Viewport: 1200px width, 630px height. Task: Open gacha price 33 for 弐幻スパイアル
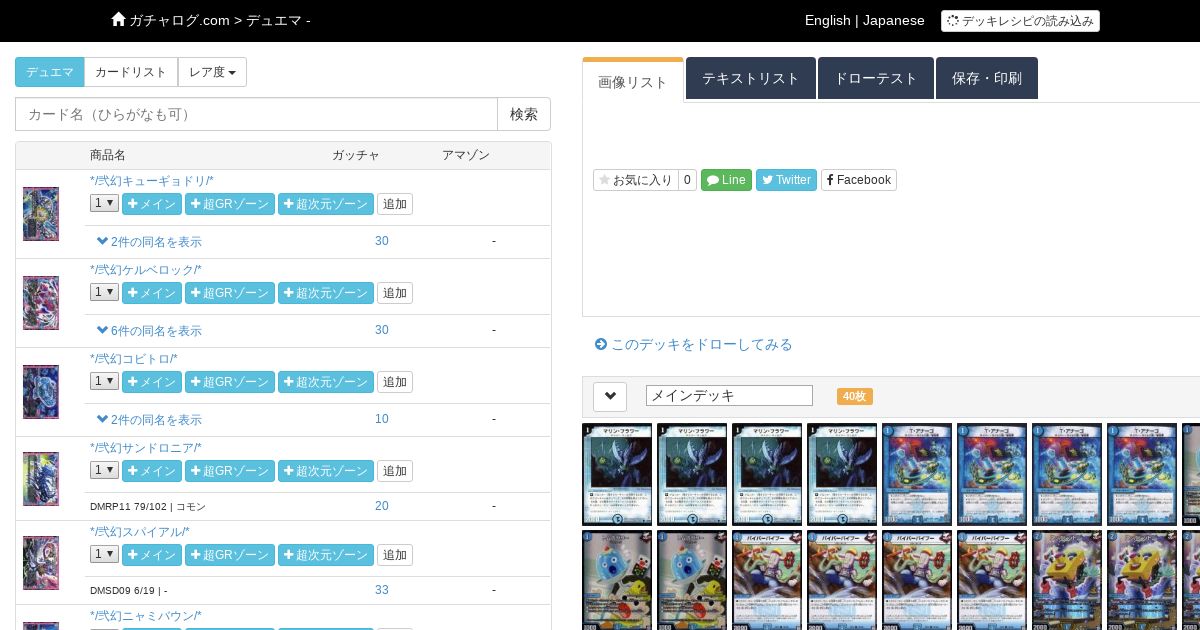pyautogui.click(x=382, y=590)
